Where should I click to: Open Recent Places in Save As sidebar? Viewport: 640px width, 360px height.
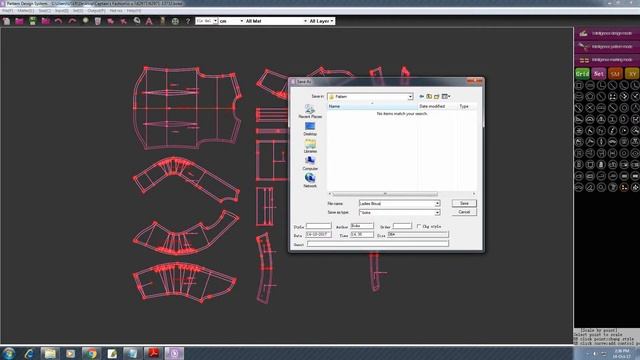[310, 111]
